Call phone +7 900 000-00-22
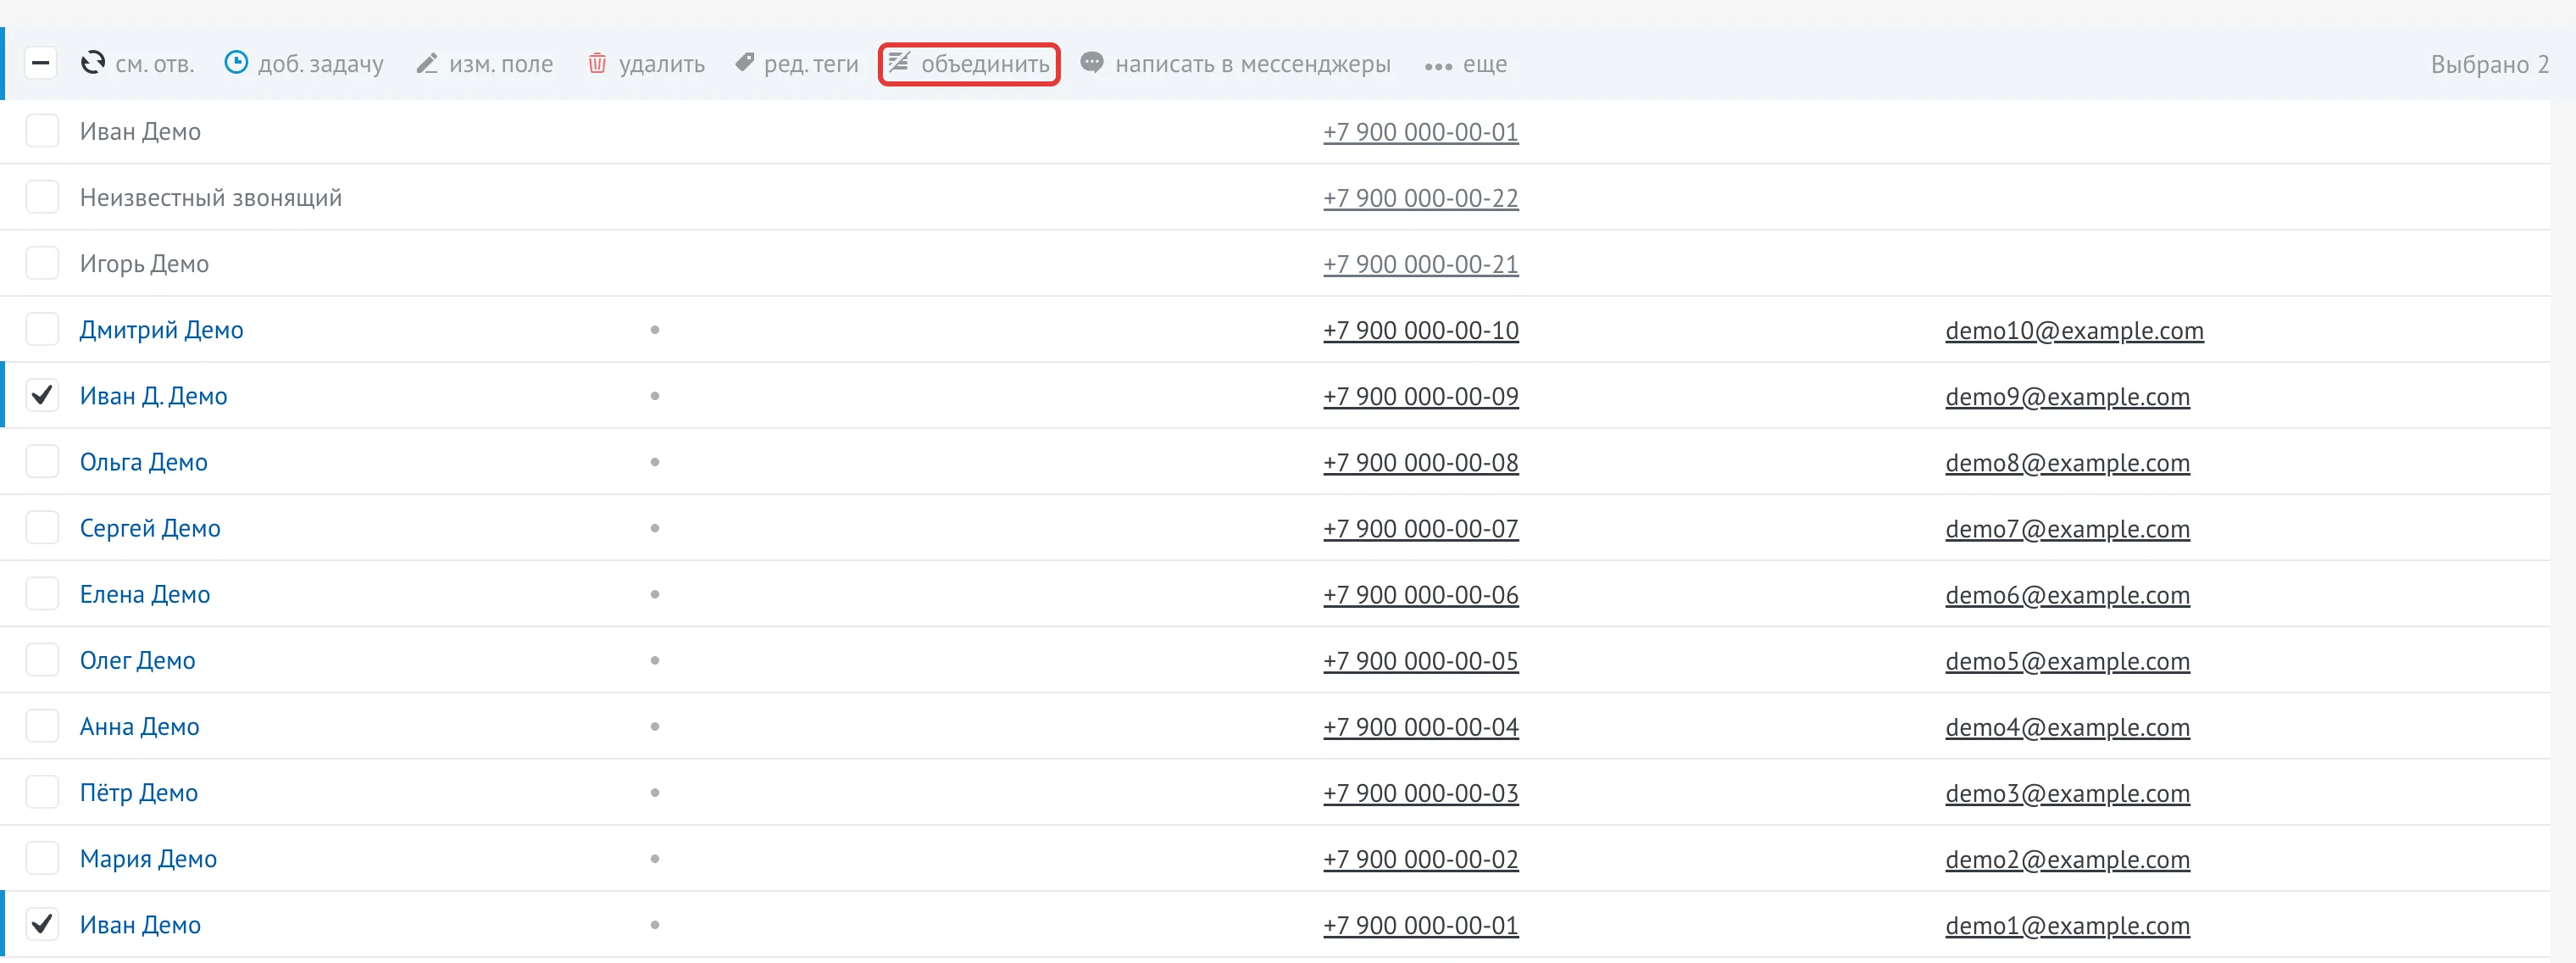 [1420, 198]
